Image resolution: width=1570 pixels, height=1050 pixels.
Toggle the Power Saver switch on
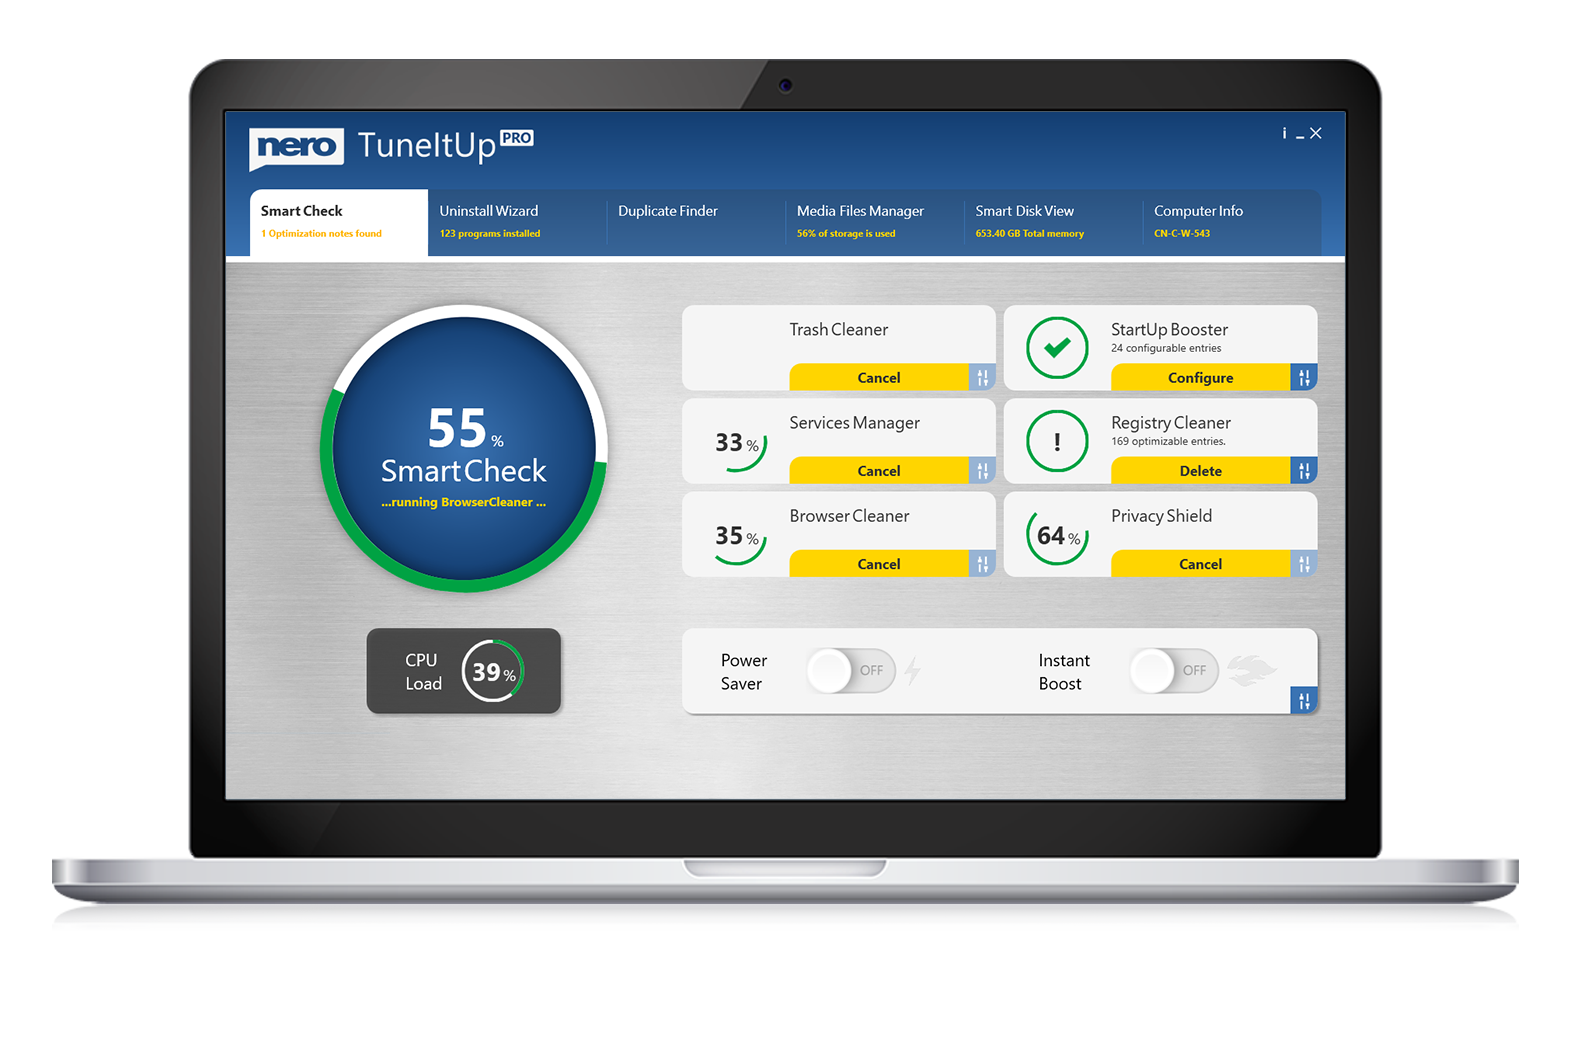coord(852,670)
